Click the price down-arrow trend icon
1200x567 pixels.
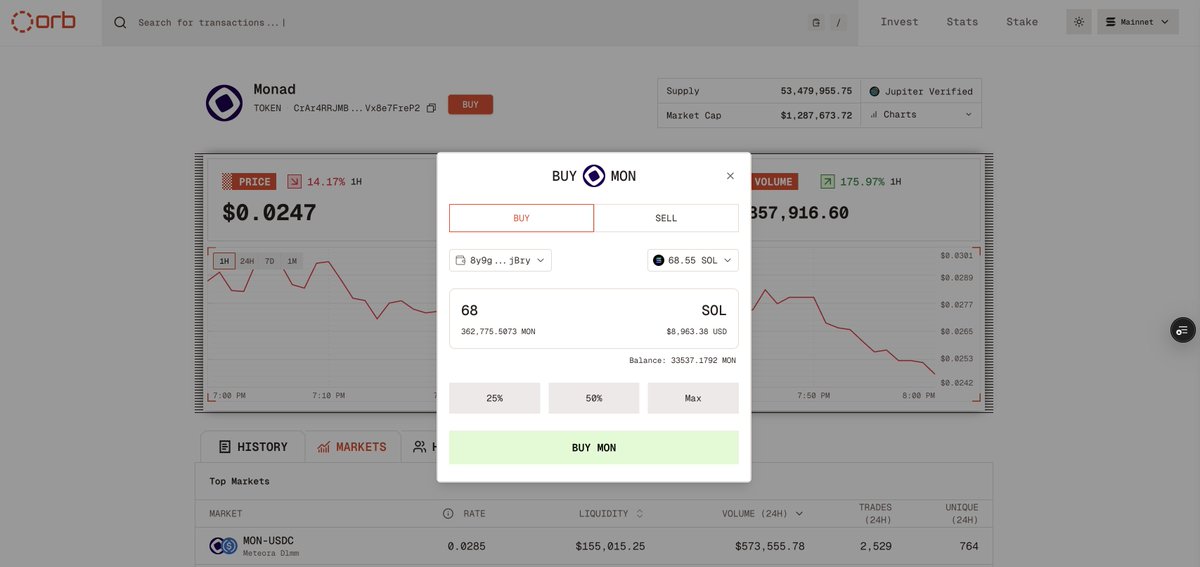click(x=294, y=182)
